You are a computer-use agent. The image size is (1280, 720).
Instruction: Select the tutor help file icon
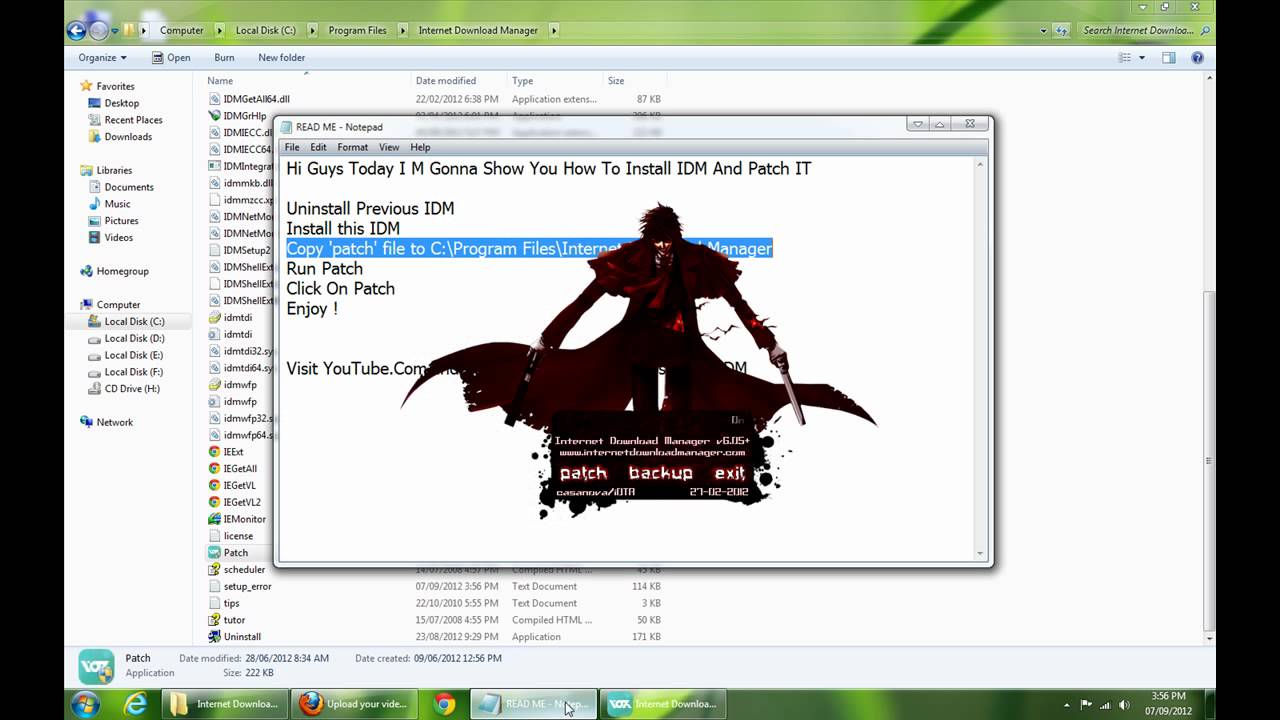point(214,620)
